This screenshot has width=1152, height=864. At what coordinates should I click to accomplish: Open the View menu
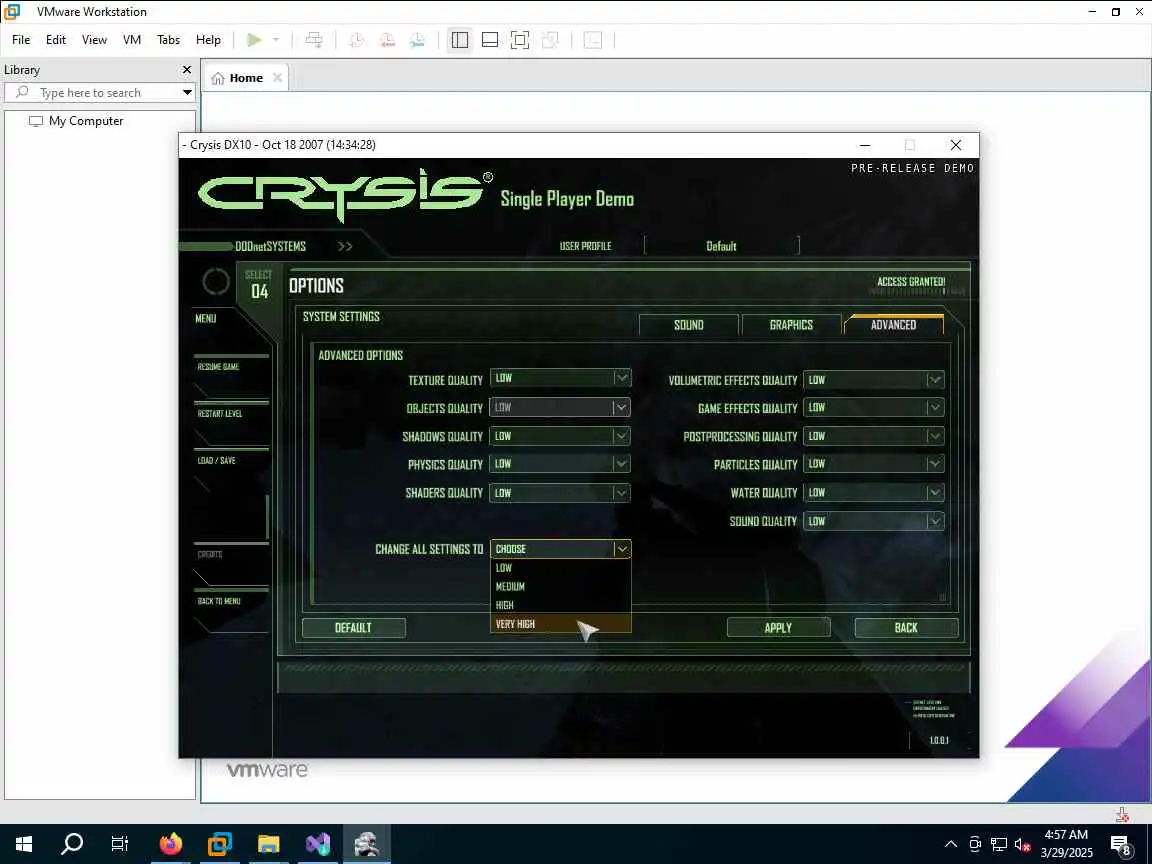coord(94,40)
